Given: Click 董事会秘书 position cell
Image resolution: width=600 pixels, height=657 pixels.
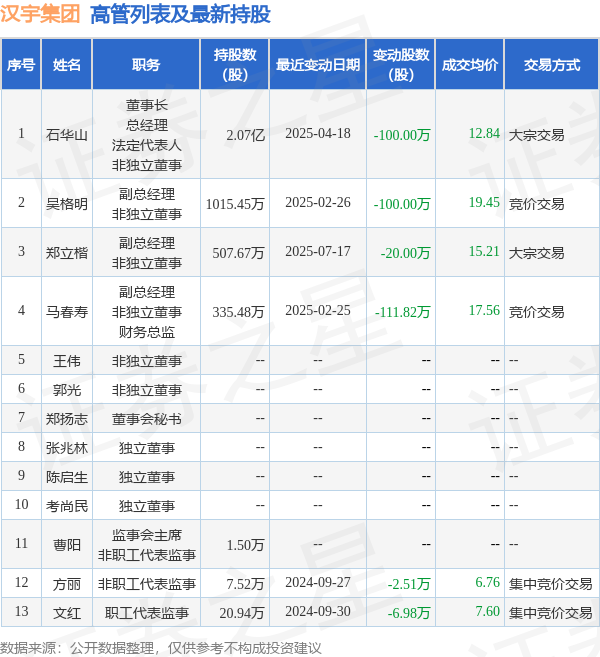Looking at the screenshot, I should 146,419.
